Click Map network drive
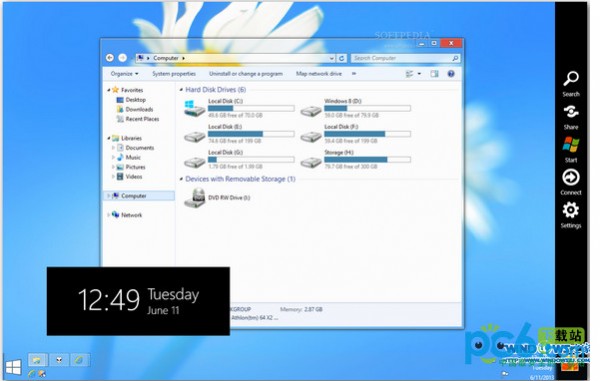600x381 pixels. click(x=319, y=74)
